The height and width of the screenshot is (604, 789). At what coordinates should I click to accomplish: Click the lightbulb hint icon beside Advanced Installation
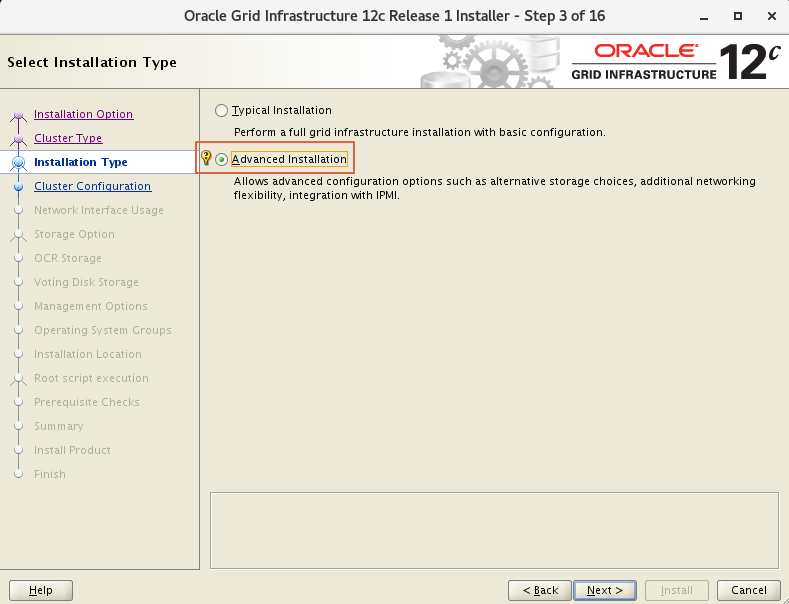[207, 159]
